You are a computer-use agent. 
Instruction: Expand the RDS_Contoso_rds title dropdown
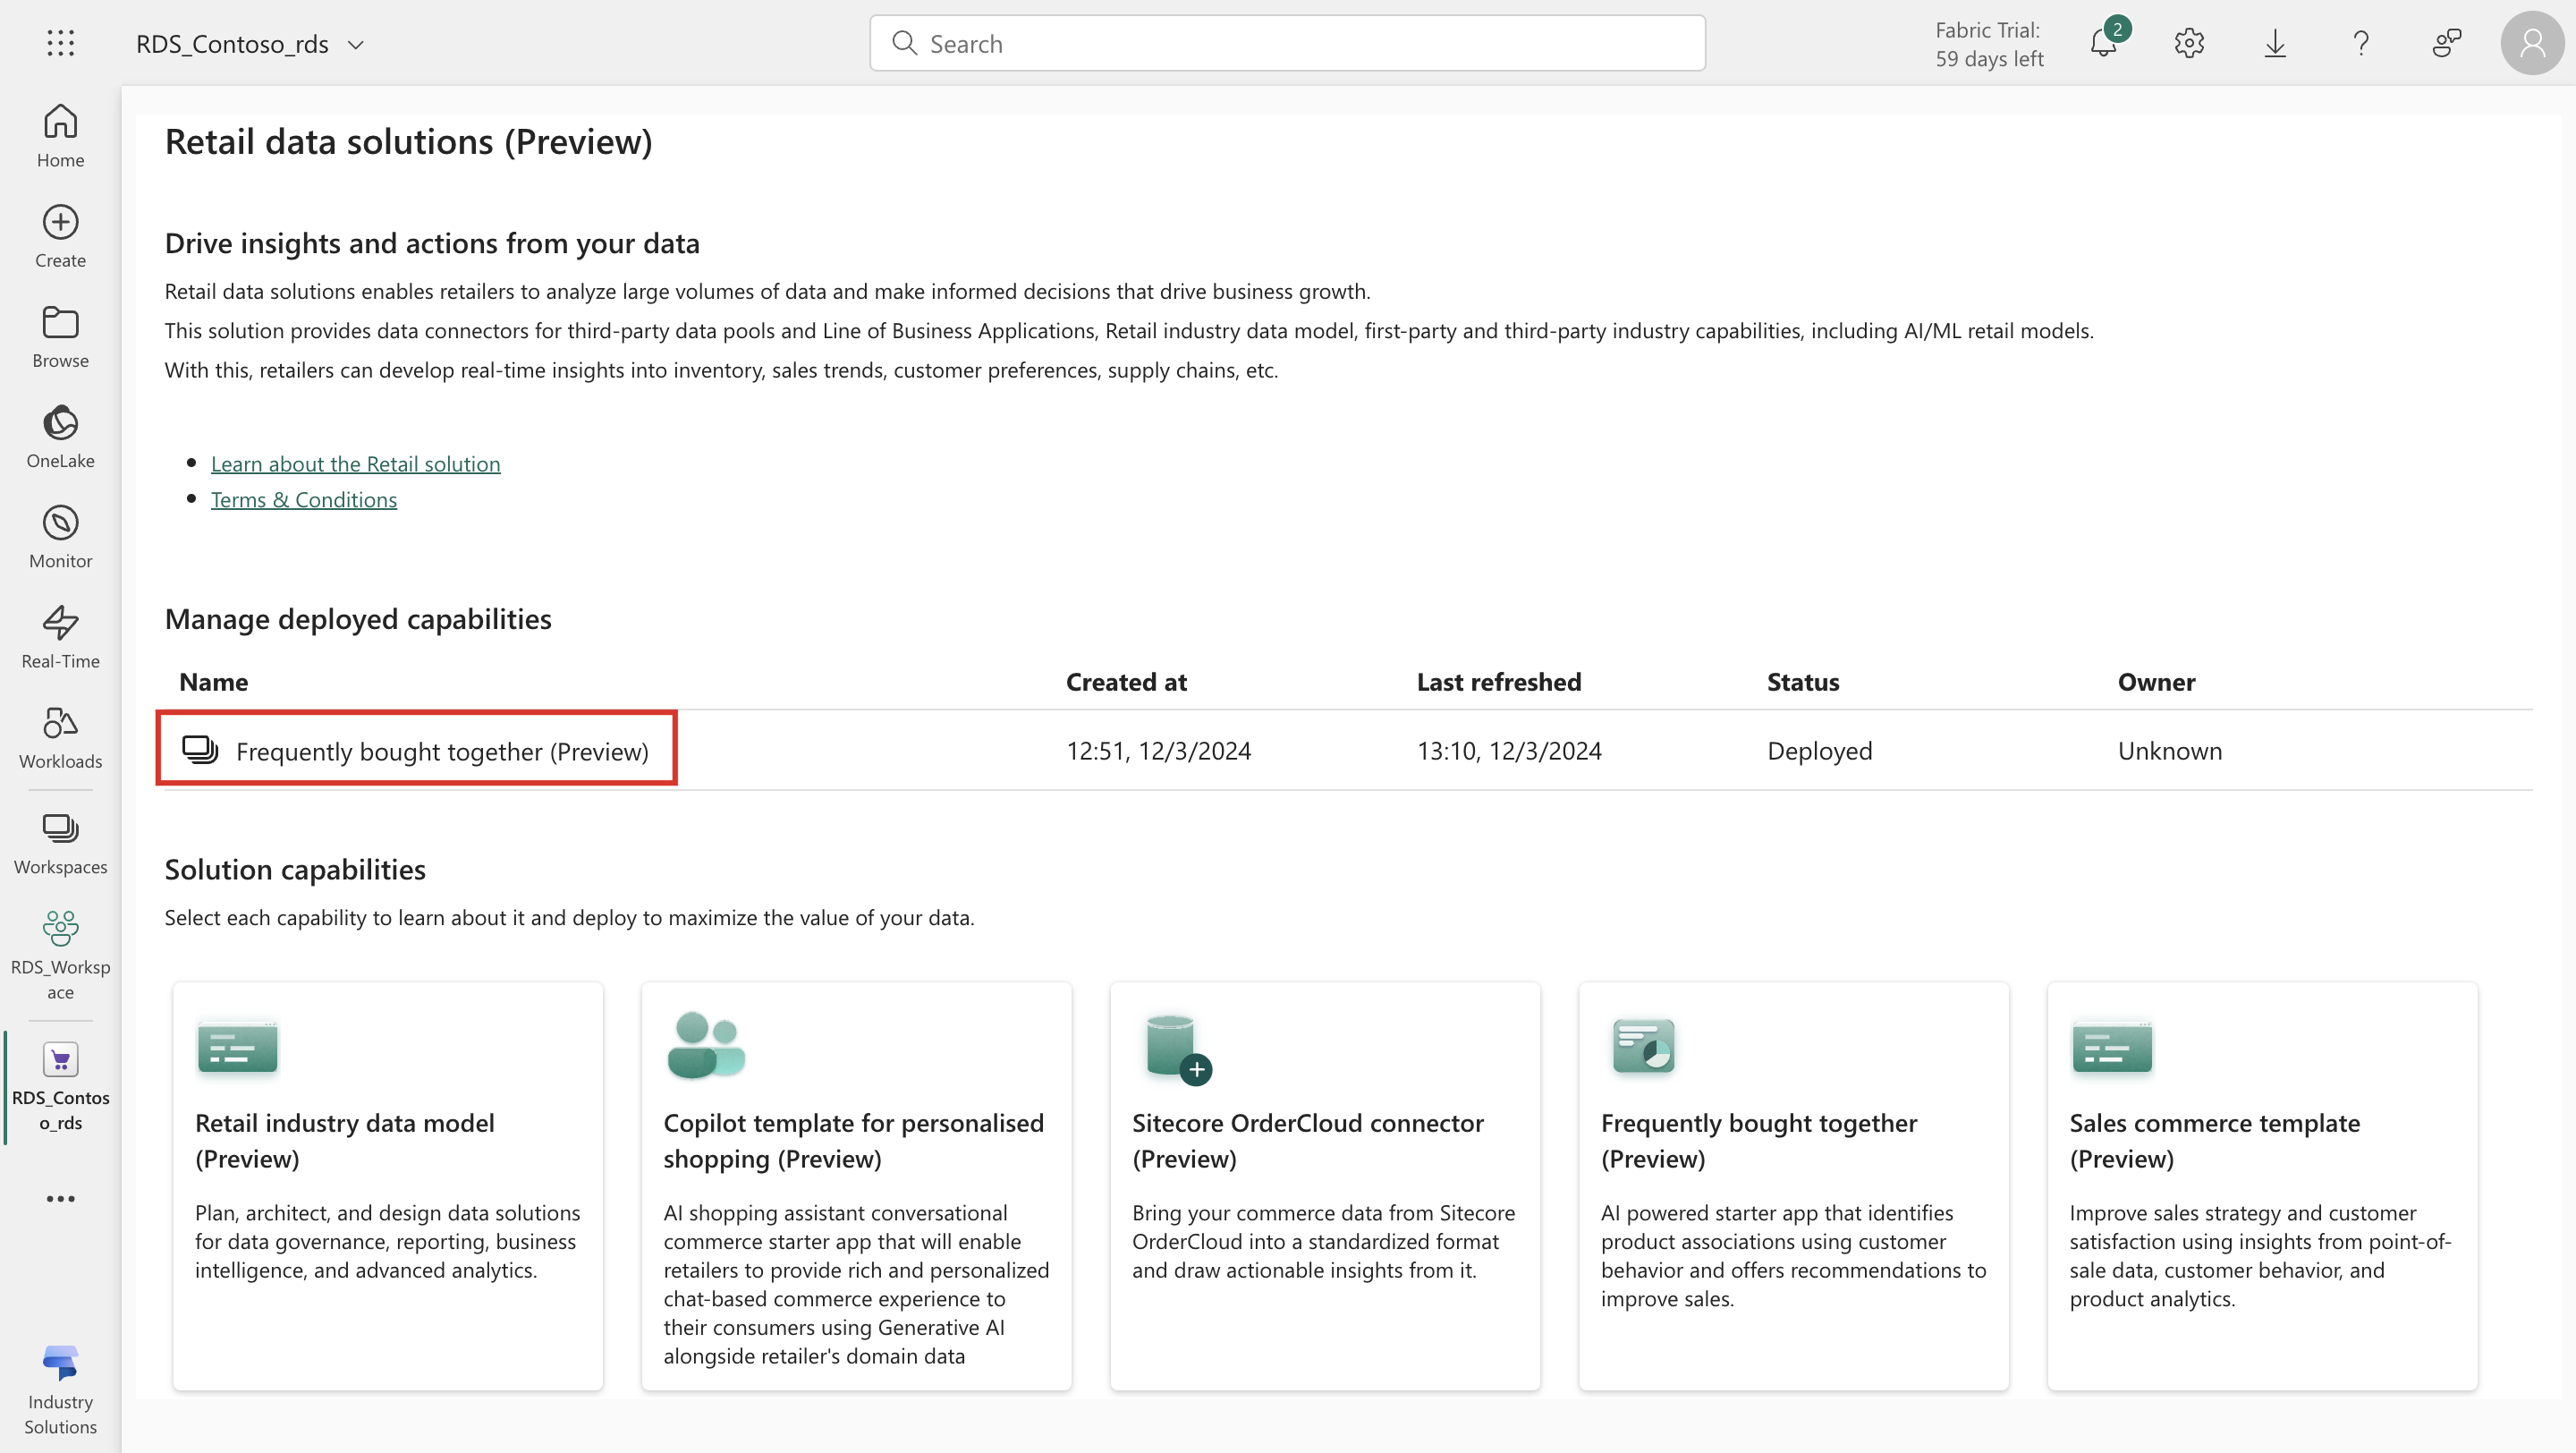click(x=355, y=45)
